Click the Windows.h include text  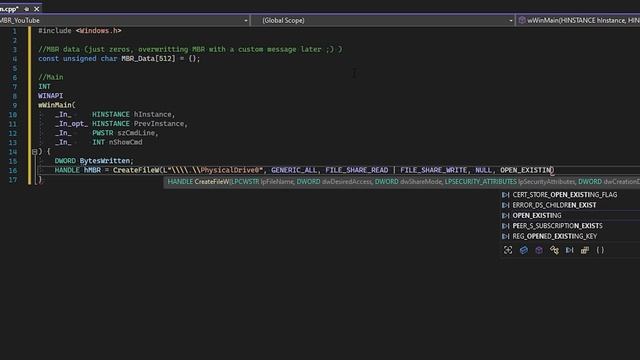(98, 31)
